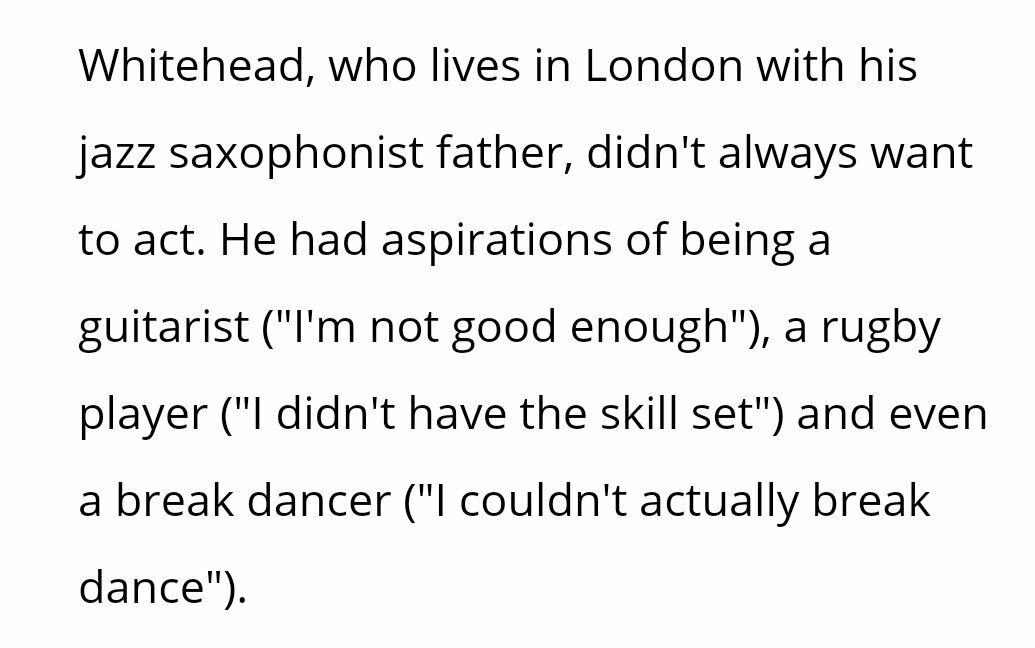Click the word "lives" in first line
The width and height of the screenshot is (1035, 648).
475,65
